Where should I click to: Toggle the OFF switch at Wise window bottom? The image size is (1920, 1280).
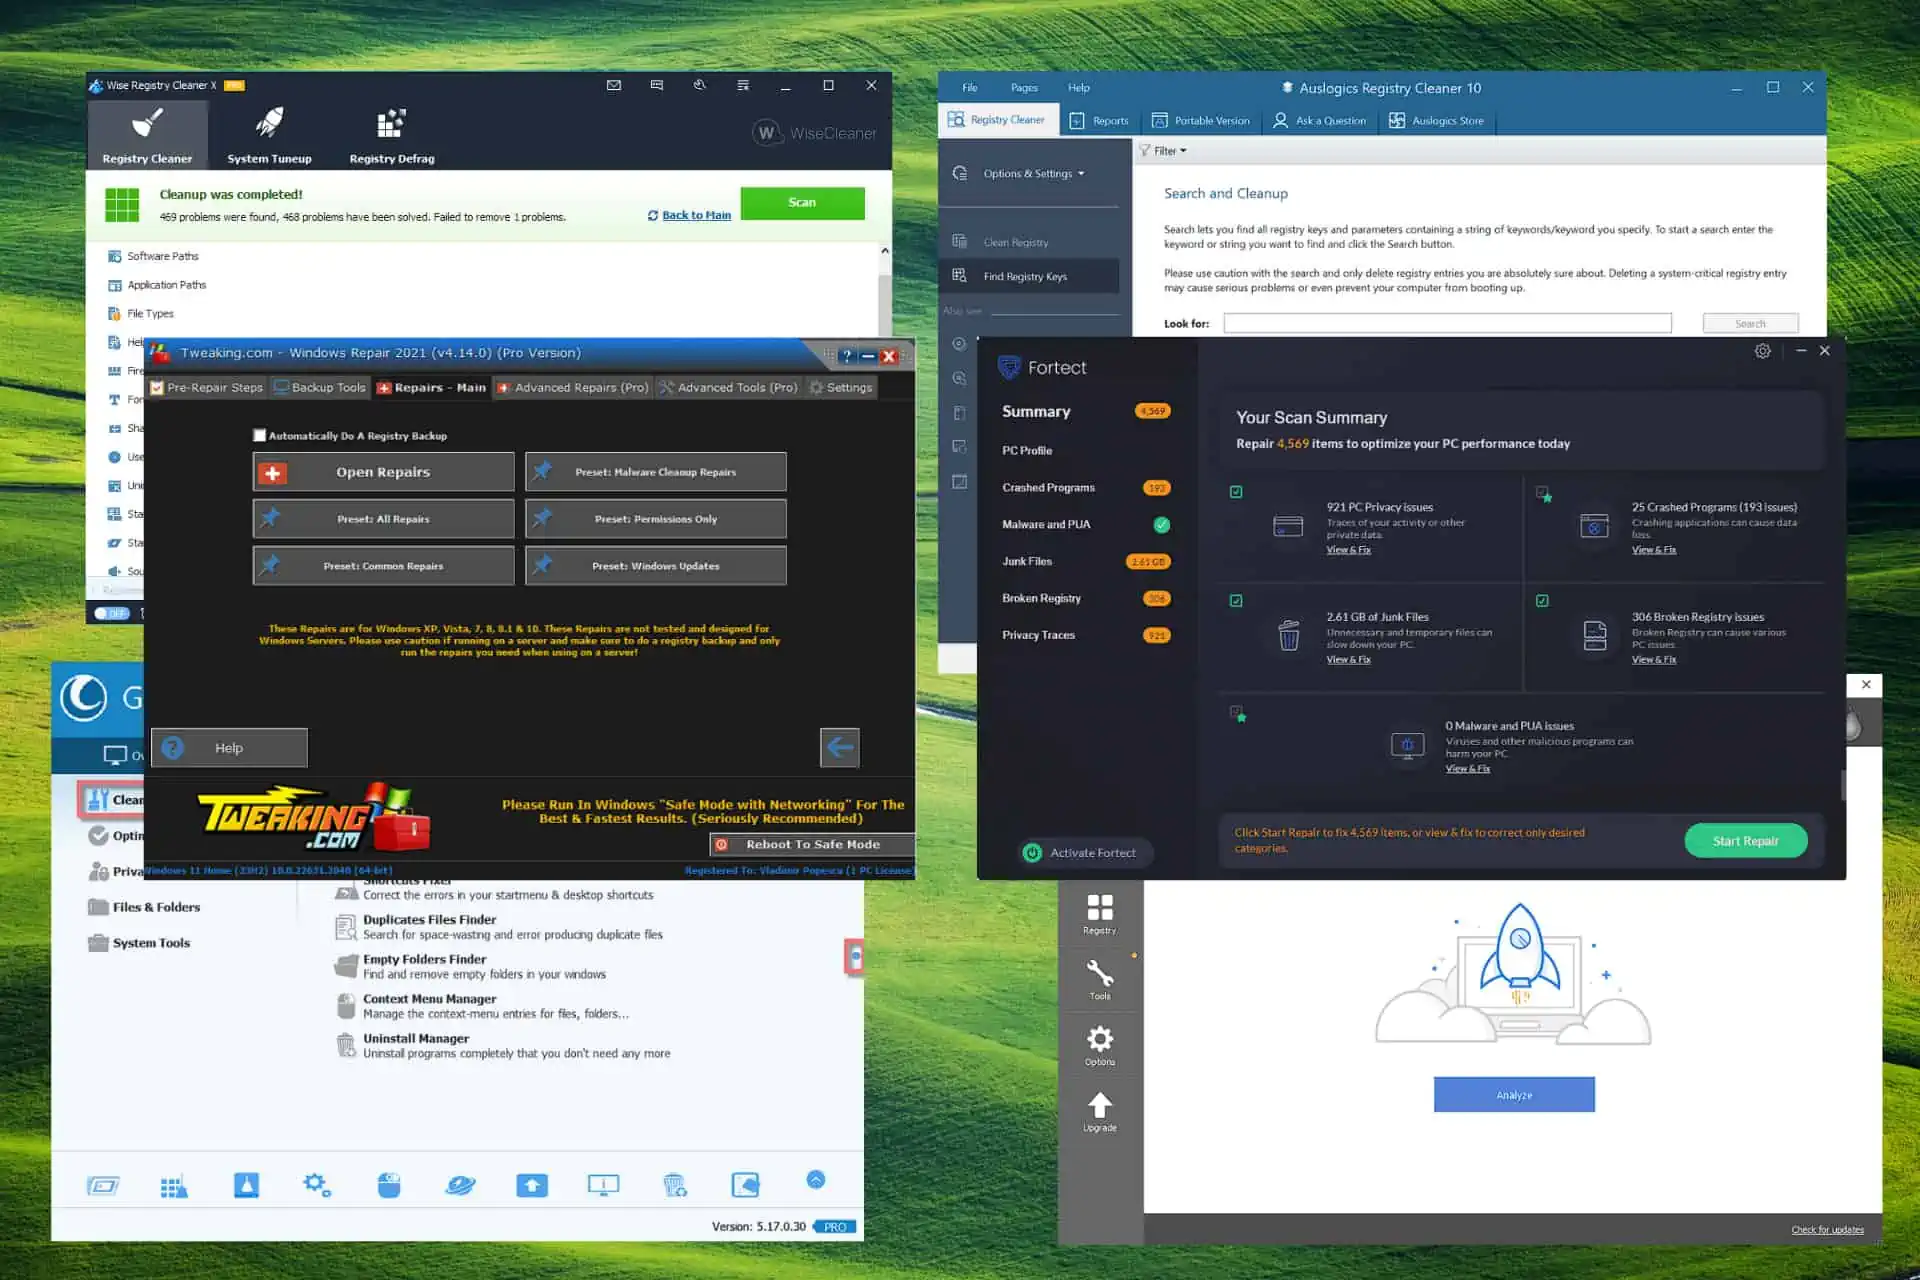point(112,613)
